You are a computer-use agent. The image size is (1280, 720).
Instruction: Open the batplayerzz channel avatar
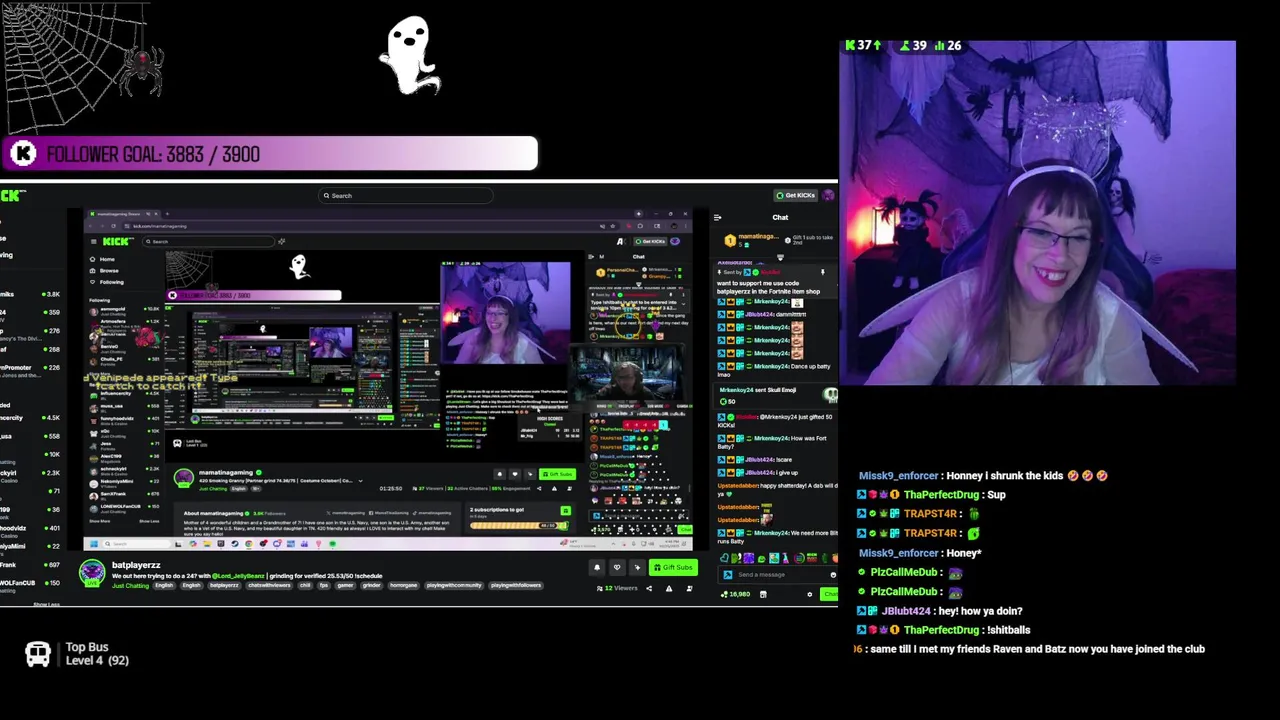pyautogui.click(x=92, y=573)
